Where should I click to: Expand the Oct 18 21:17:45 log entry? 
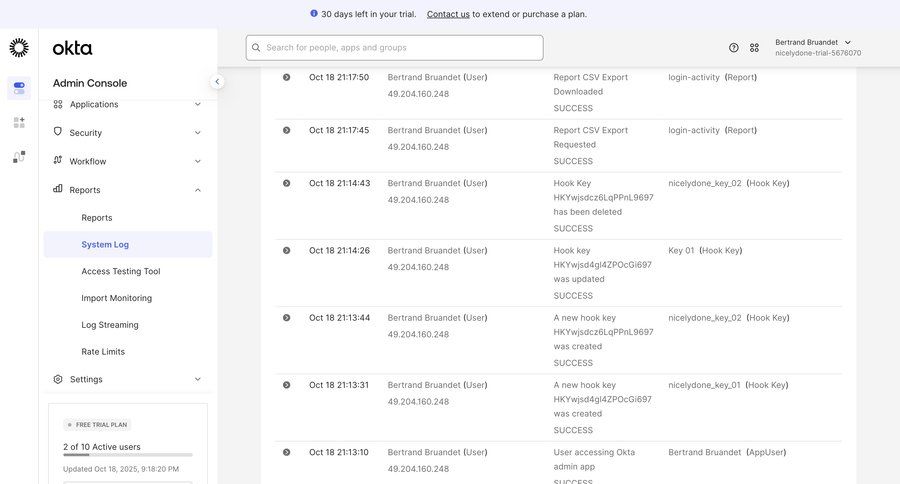pyautogui.click(x=286, y=130)
